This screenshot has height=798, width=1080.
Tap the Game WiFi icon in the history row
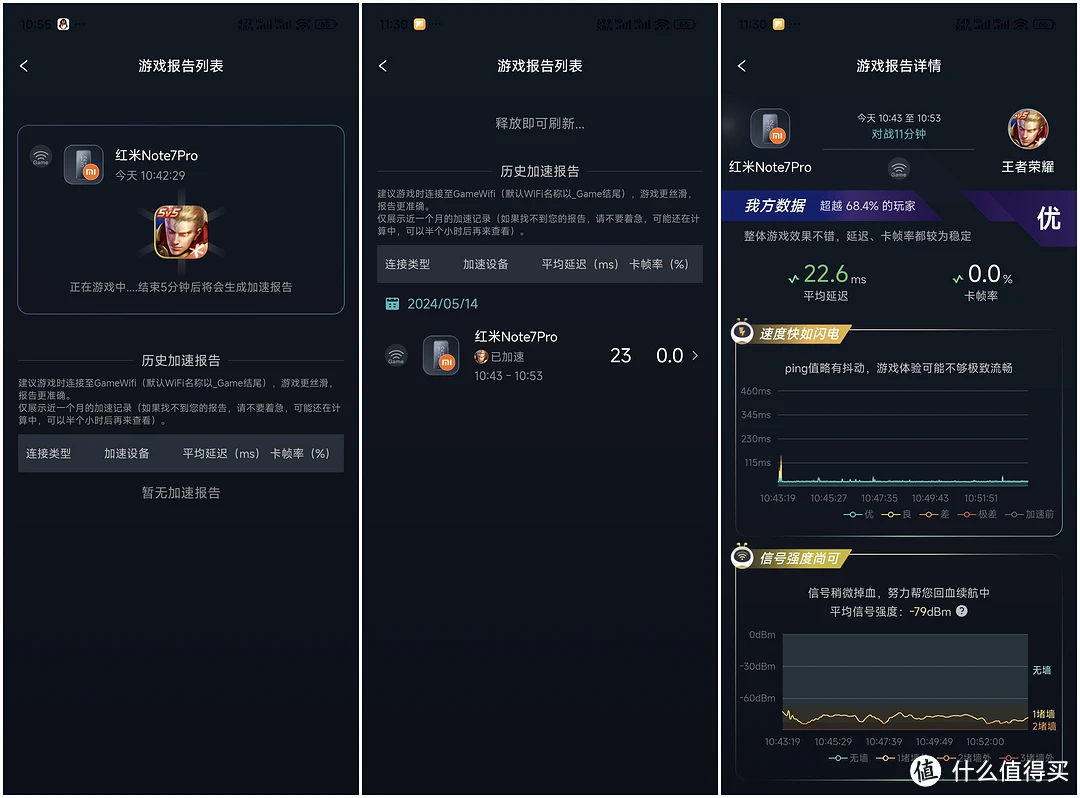click(396, 355)
